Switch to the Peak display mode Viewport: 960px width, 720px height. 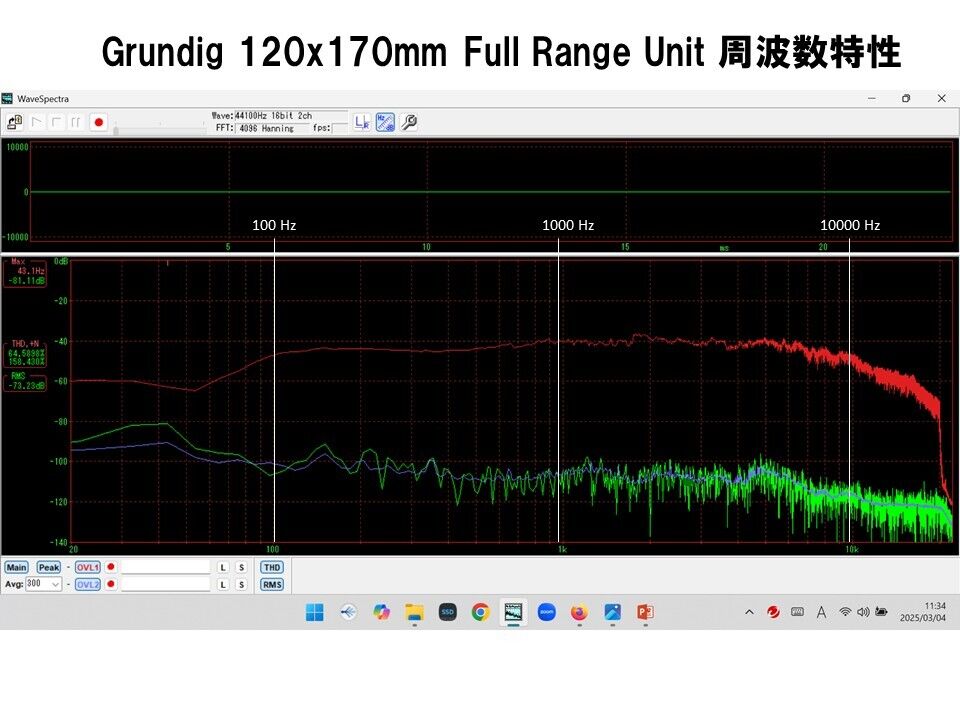point(47,567)
